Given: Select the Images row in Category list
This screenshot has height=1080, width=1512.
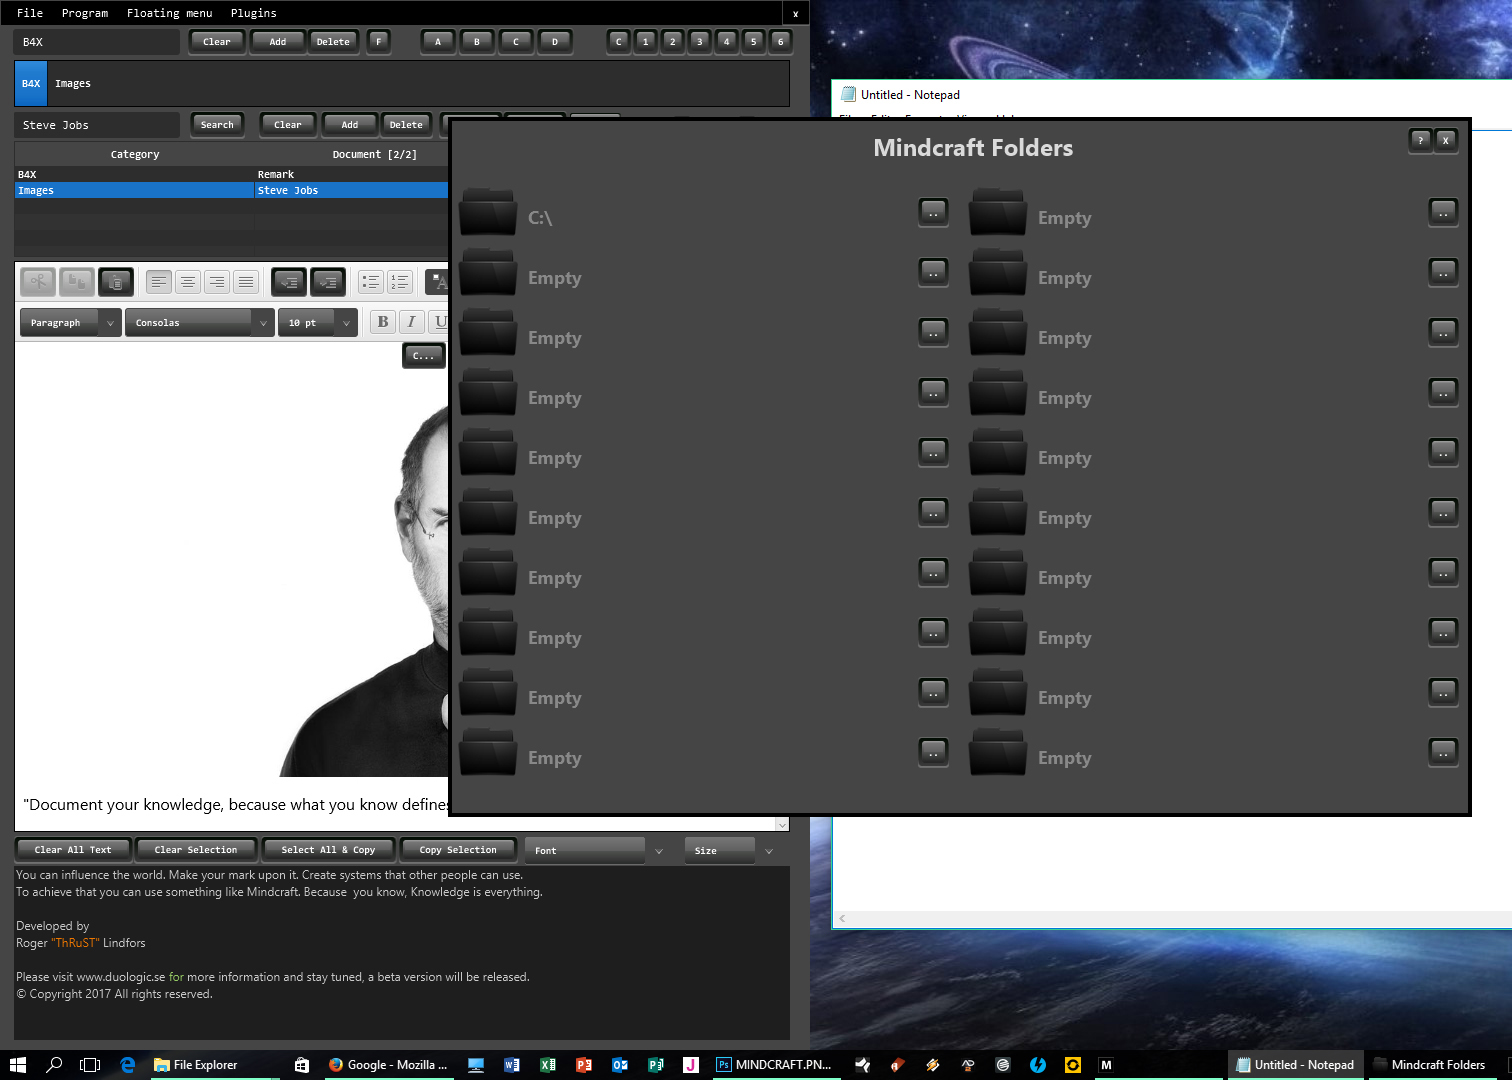Looking at the screenshot, I should click(134, 190).
